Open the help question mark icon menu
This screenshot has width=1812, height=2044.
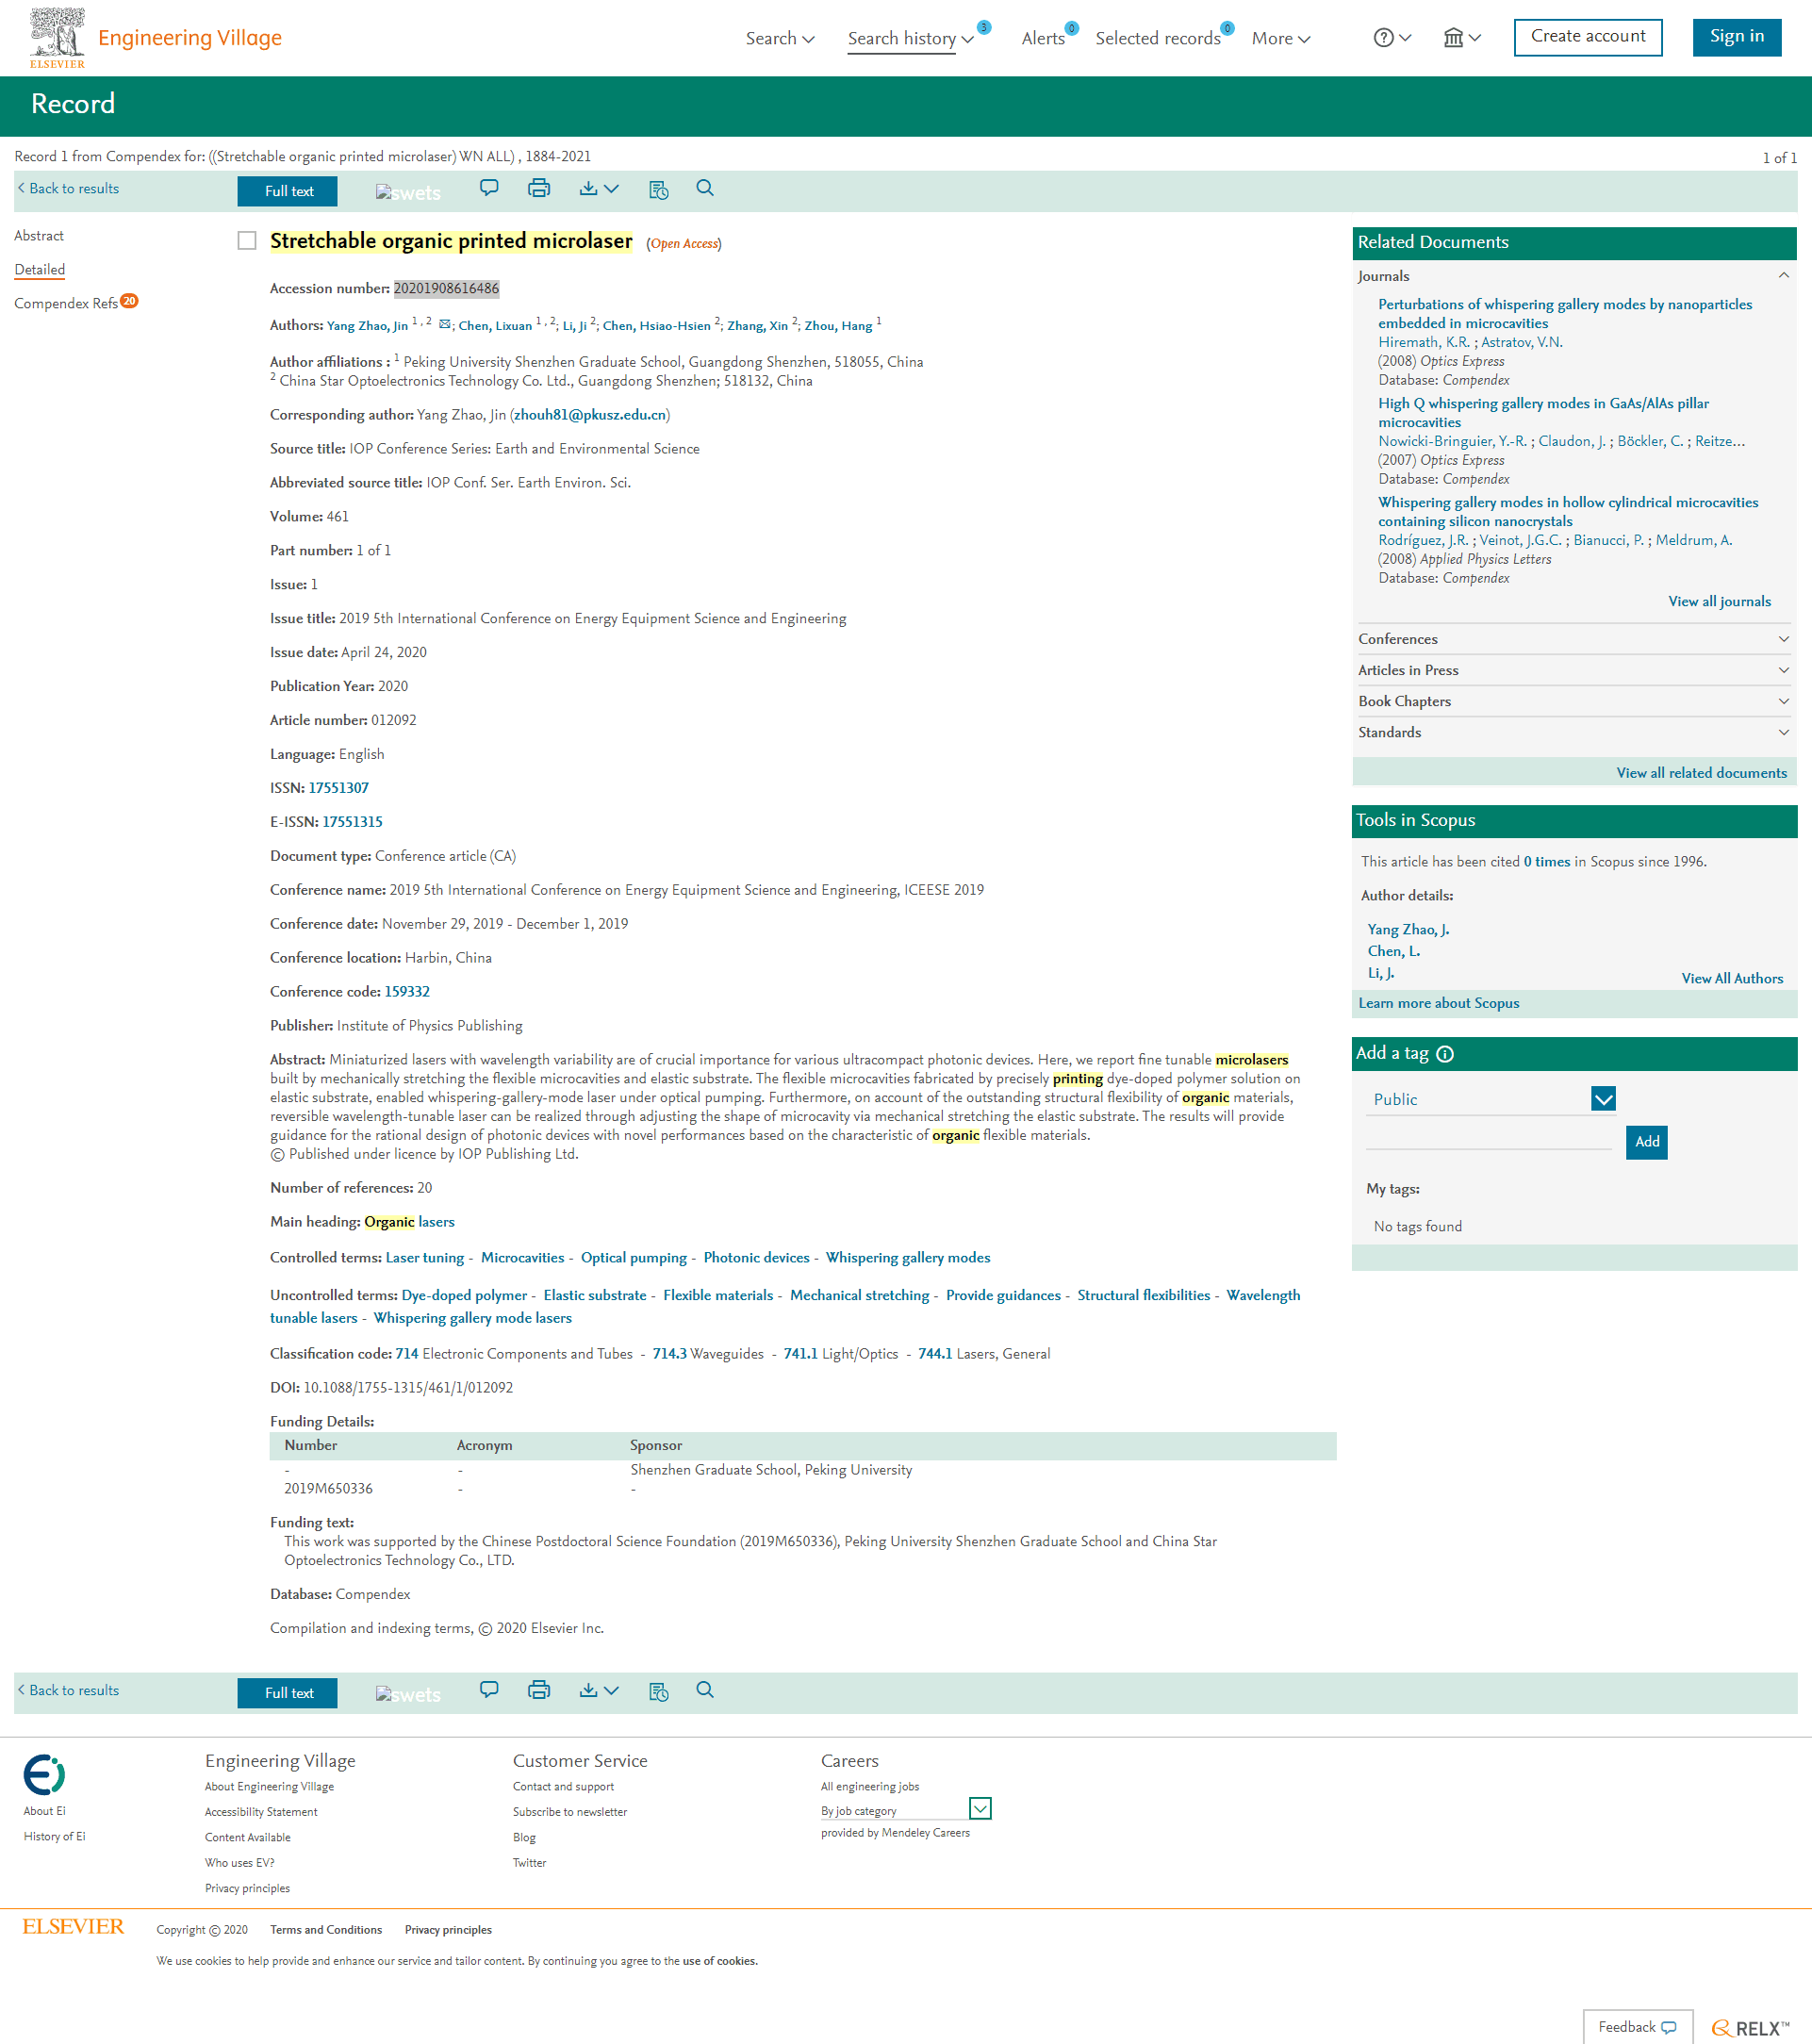(x=1392, y=38)
